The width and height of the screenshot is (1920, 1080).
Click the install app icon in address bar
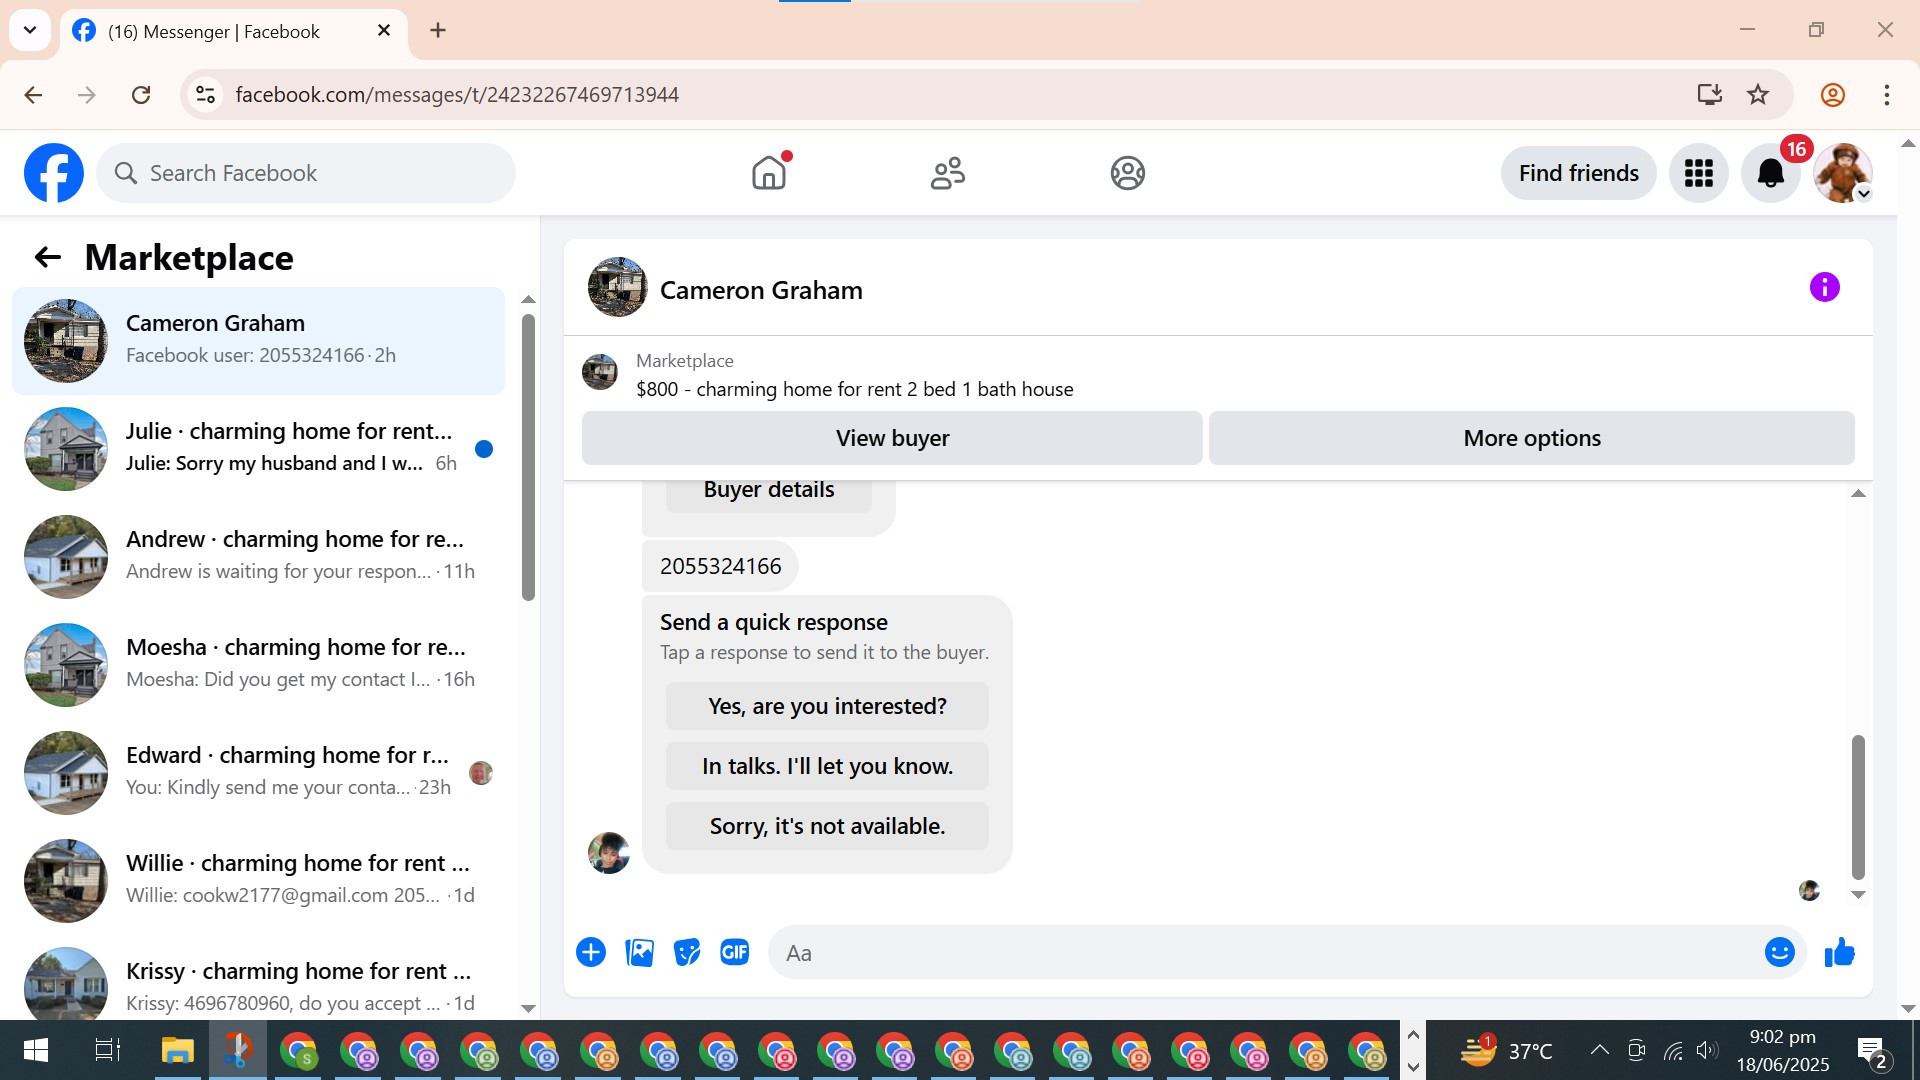(x=1710, y=95)
